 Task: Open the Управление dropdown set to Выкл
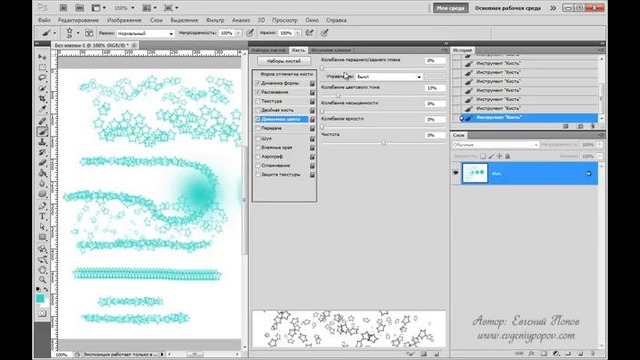coord(389,77)
